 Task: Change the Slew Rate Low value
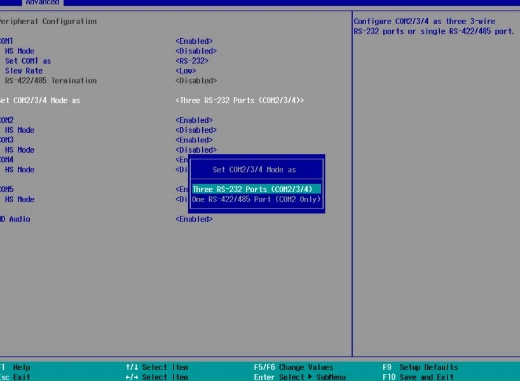click(x=186, y=71)
